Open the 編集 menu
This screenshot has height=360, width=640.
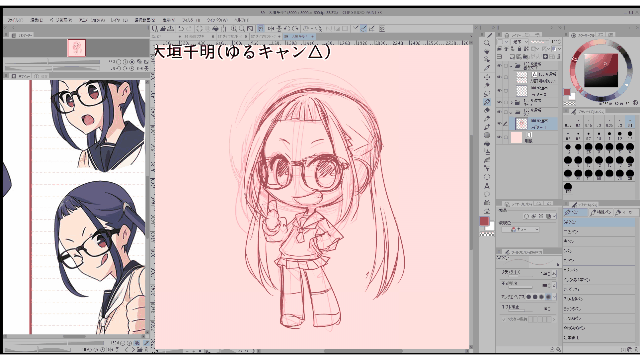37,20
